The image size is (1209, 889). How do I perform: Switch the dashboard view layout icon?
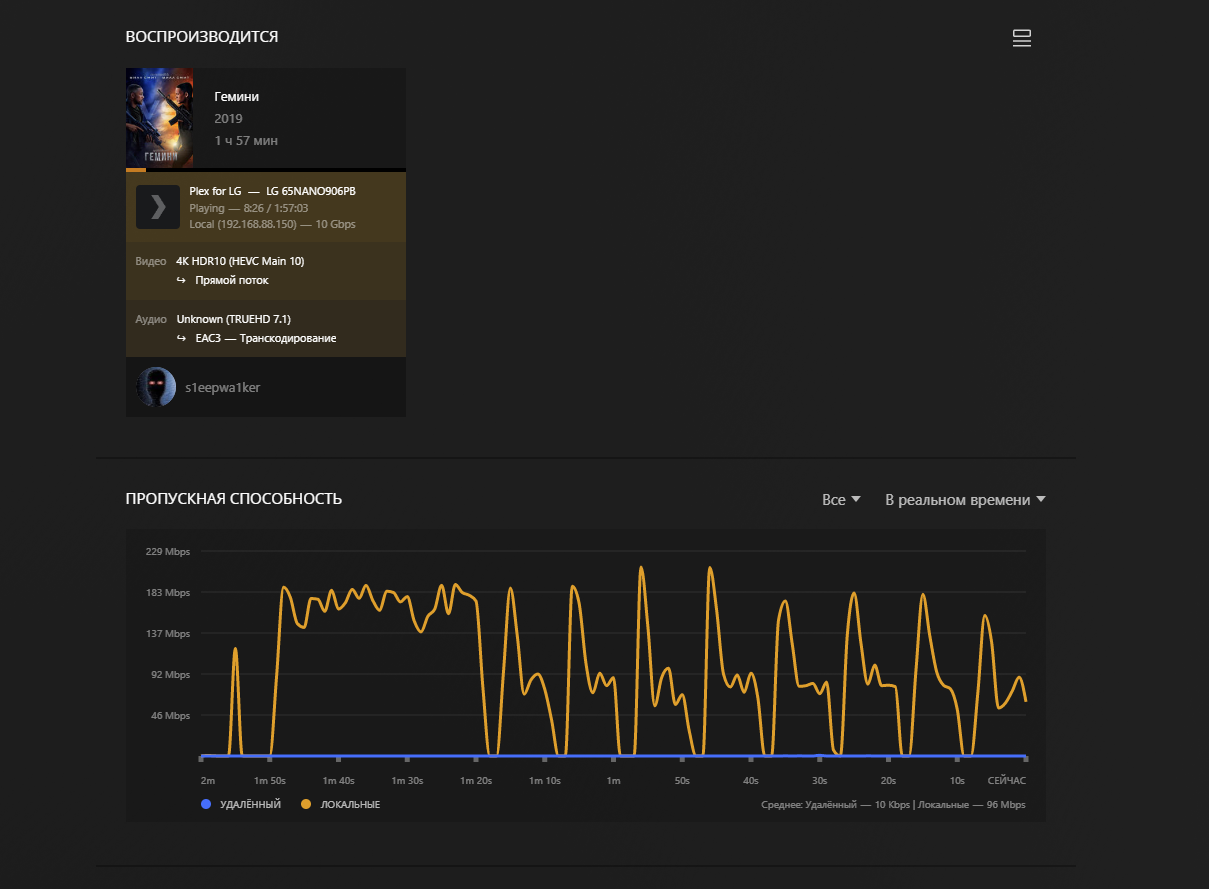[1021, 39]
